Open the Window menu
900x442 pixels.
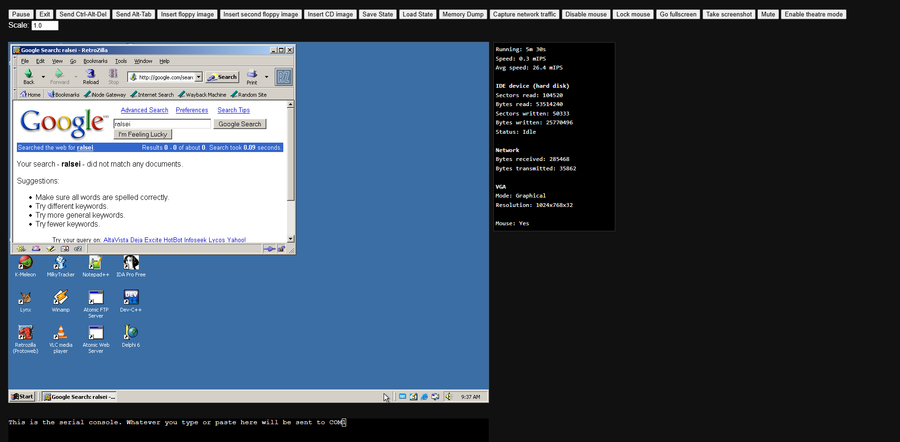(143, 61)
